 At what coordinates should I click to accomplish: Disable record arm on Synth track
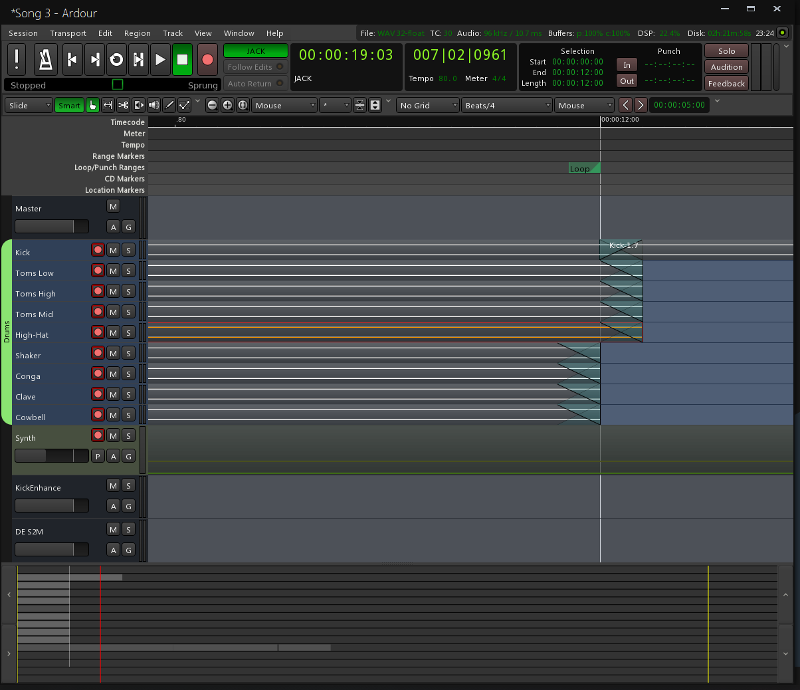tap(98, 435)
